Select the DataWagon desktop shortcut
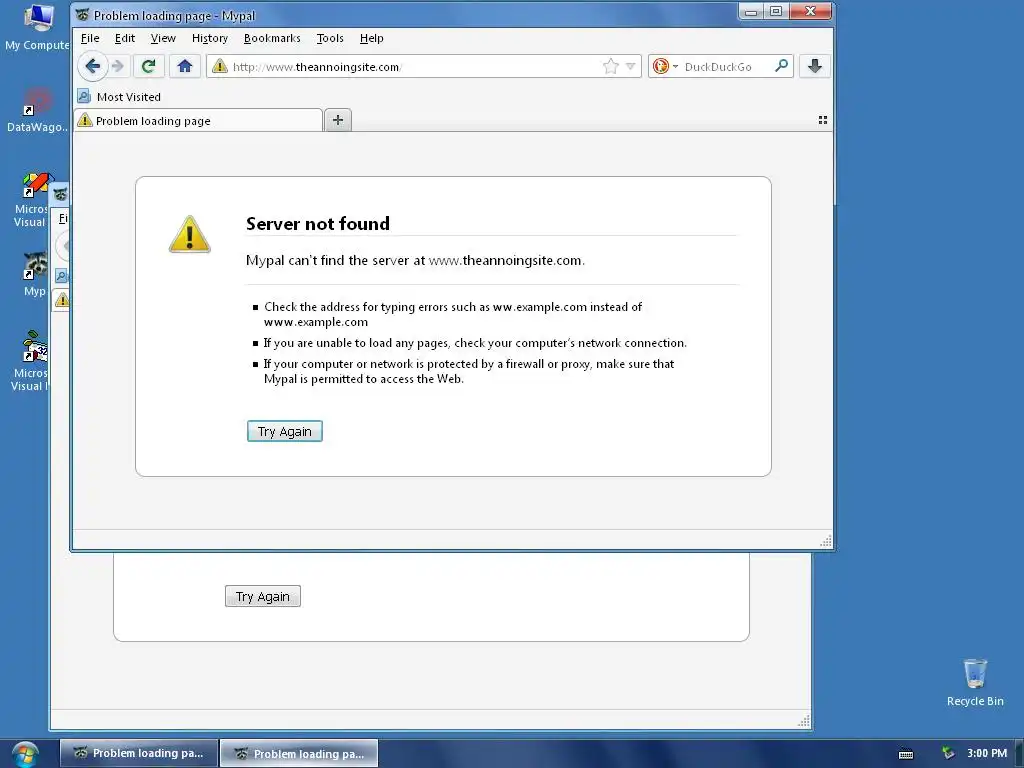 tap(37, 110)
